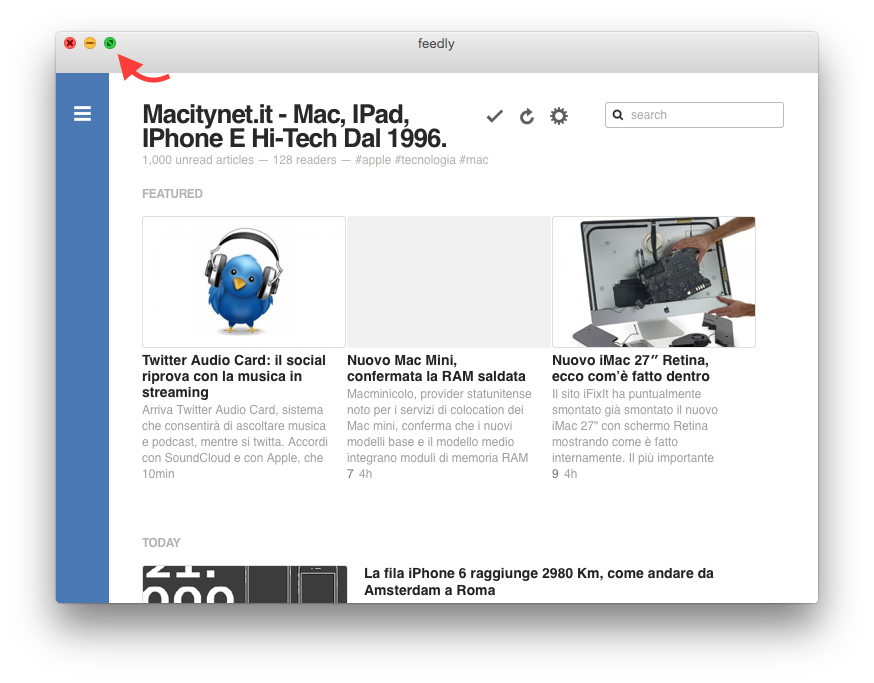Viewport: 874px width, 683px height.
Task: Click the green fullscreen window button
Action: click(110, 43)
